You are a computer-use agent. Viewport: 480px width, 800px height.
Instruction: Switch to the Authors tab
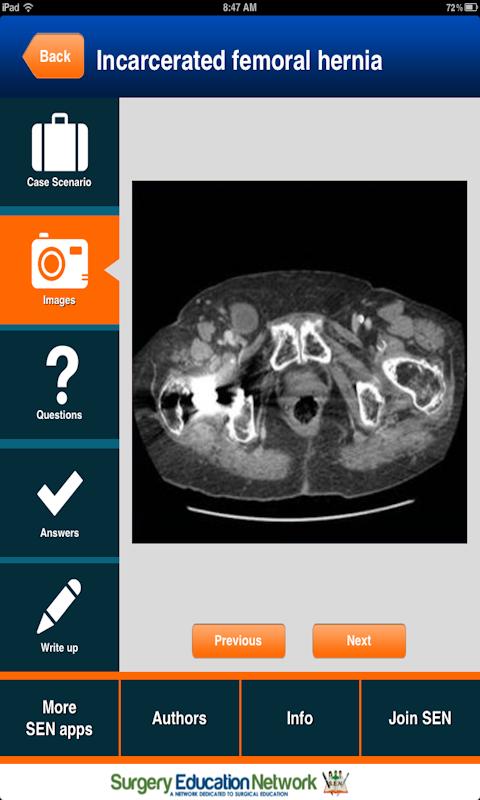[180, 718]
